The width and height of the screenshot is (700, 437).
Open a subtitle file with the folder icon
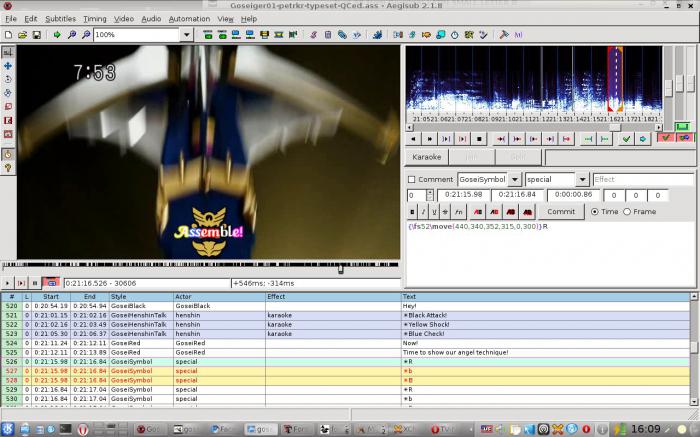(x=22, y=34)
